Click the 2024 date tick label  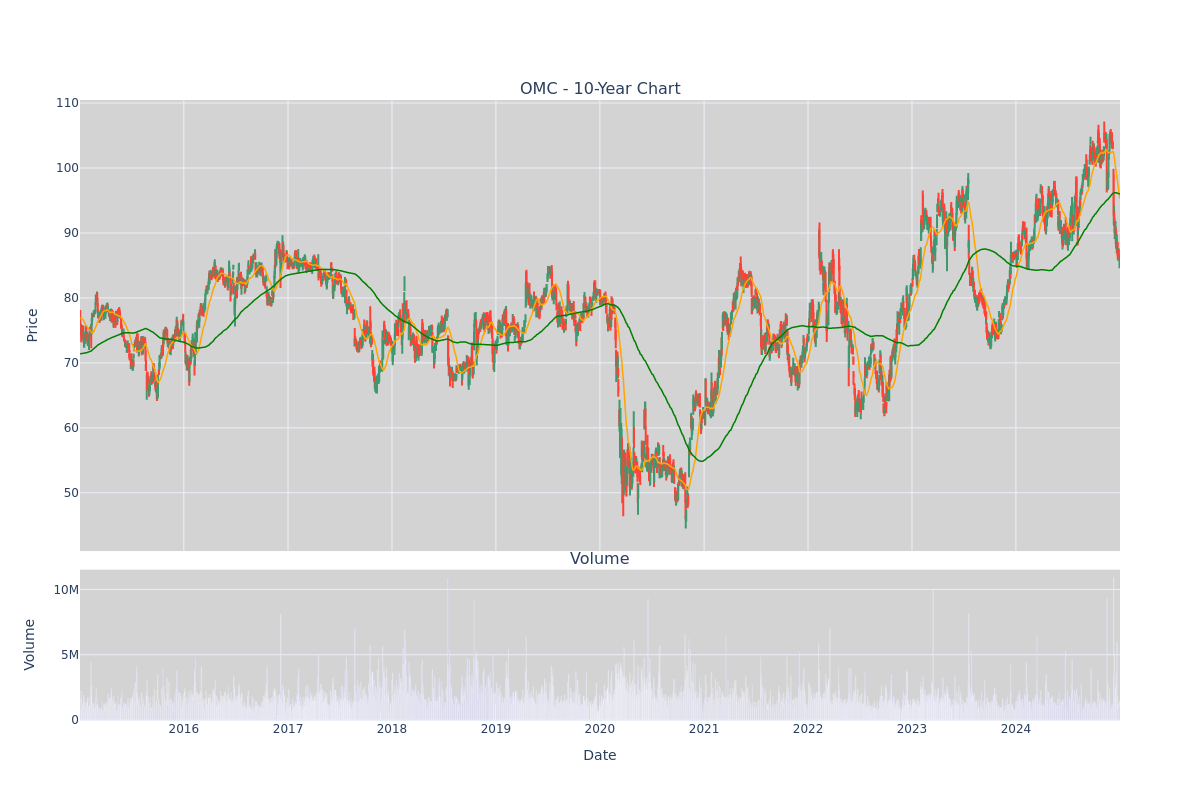1016,729
